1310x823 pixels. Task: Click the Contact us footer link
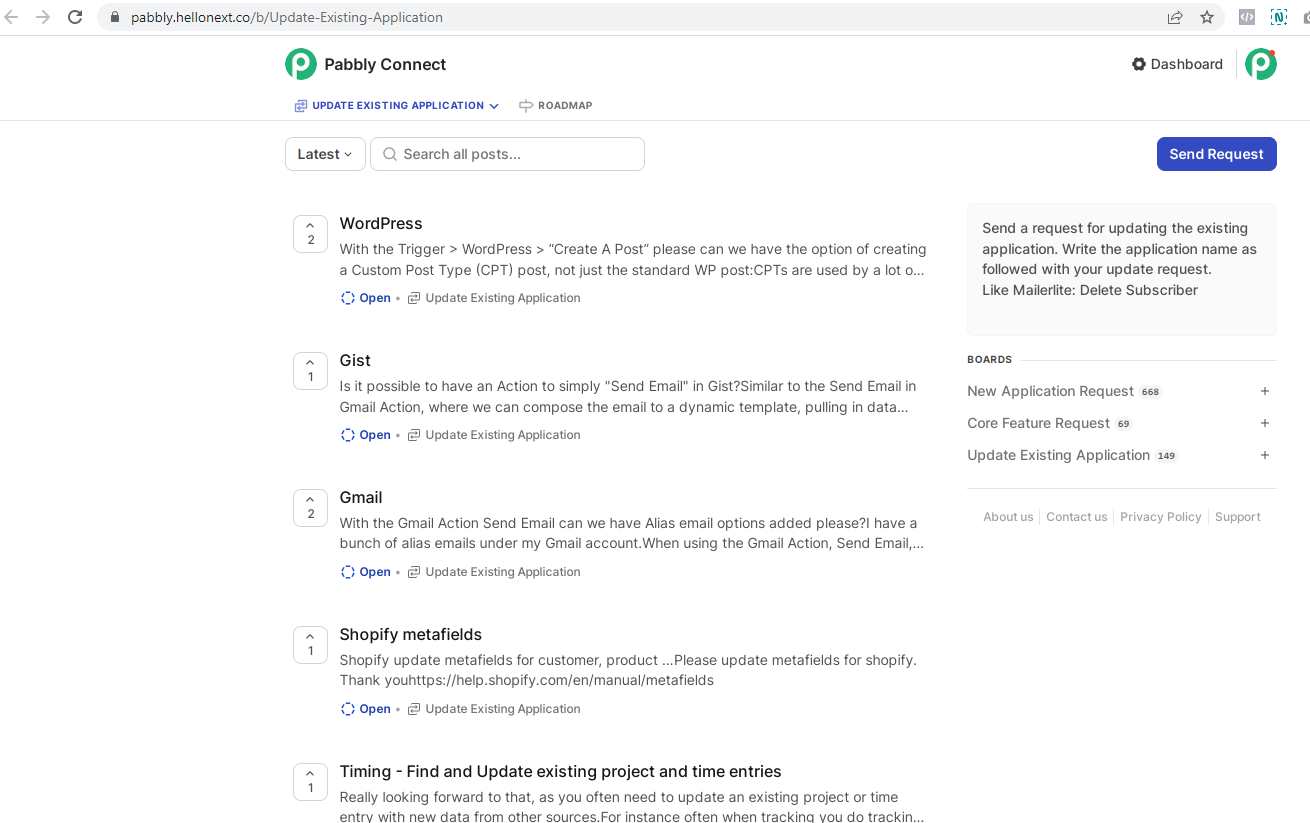(x=1077, y=517)
